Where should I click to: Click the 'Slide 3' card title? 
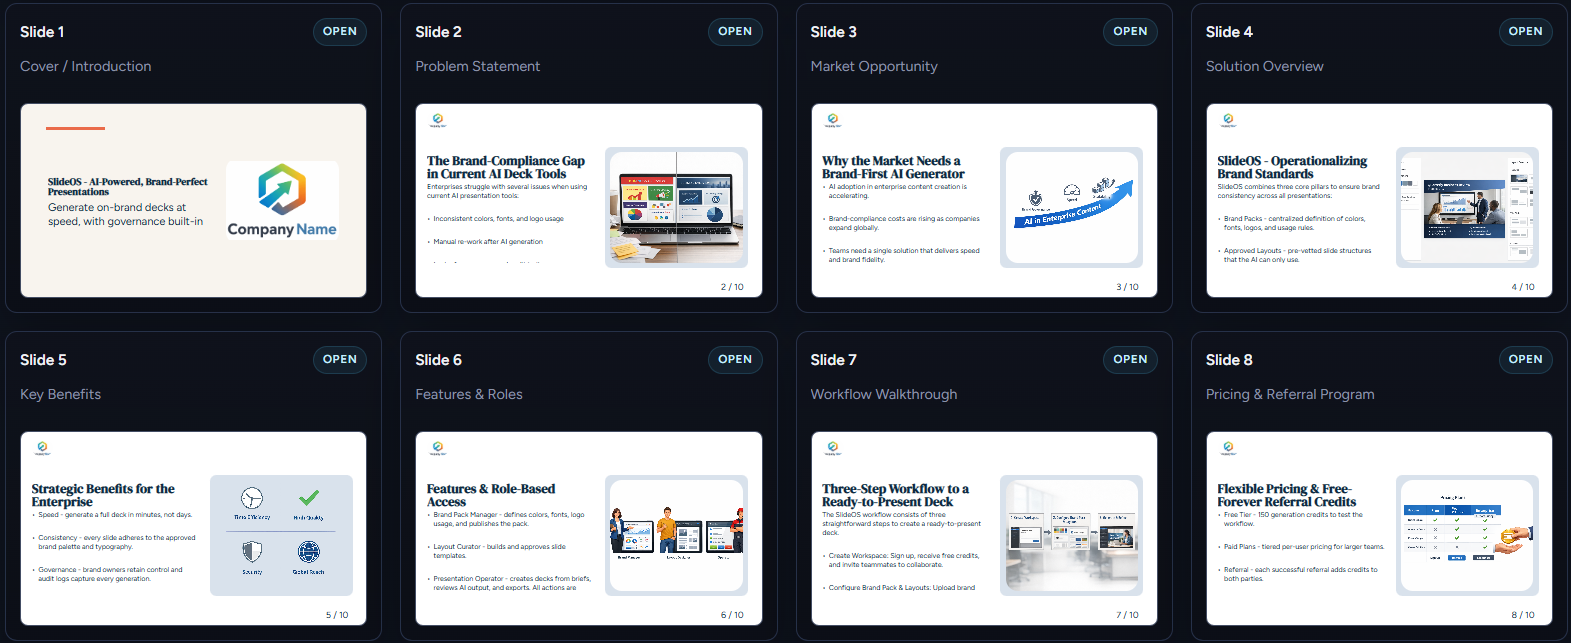pyautogui.click(x=833, y=32)
